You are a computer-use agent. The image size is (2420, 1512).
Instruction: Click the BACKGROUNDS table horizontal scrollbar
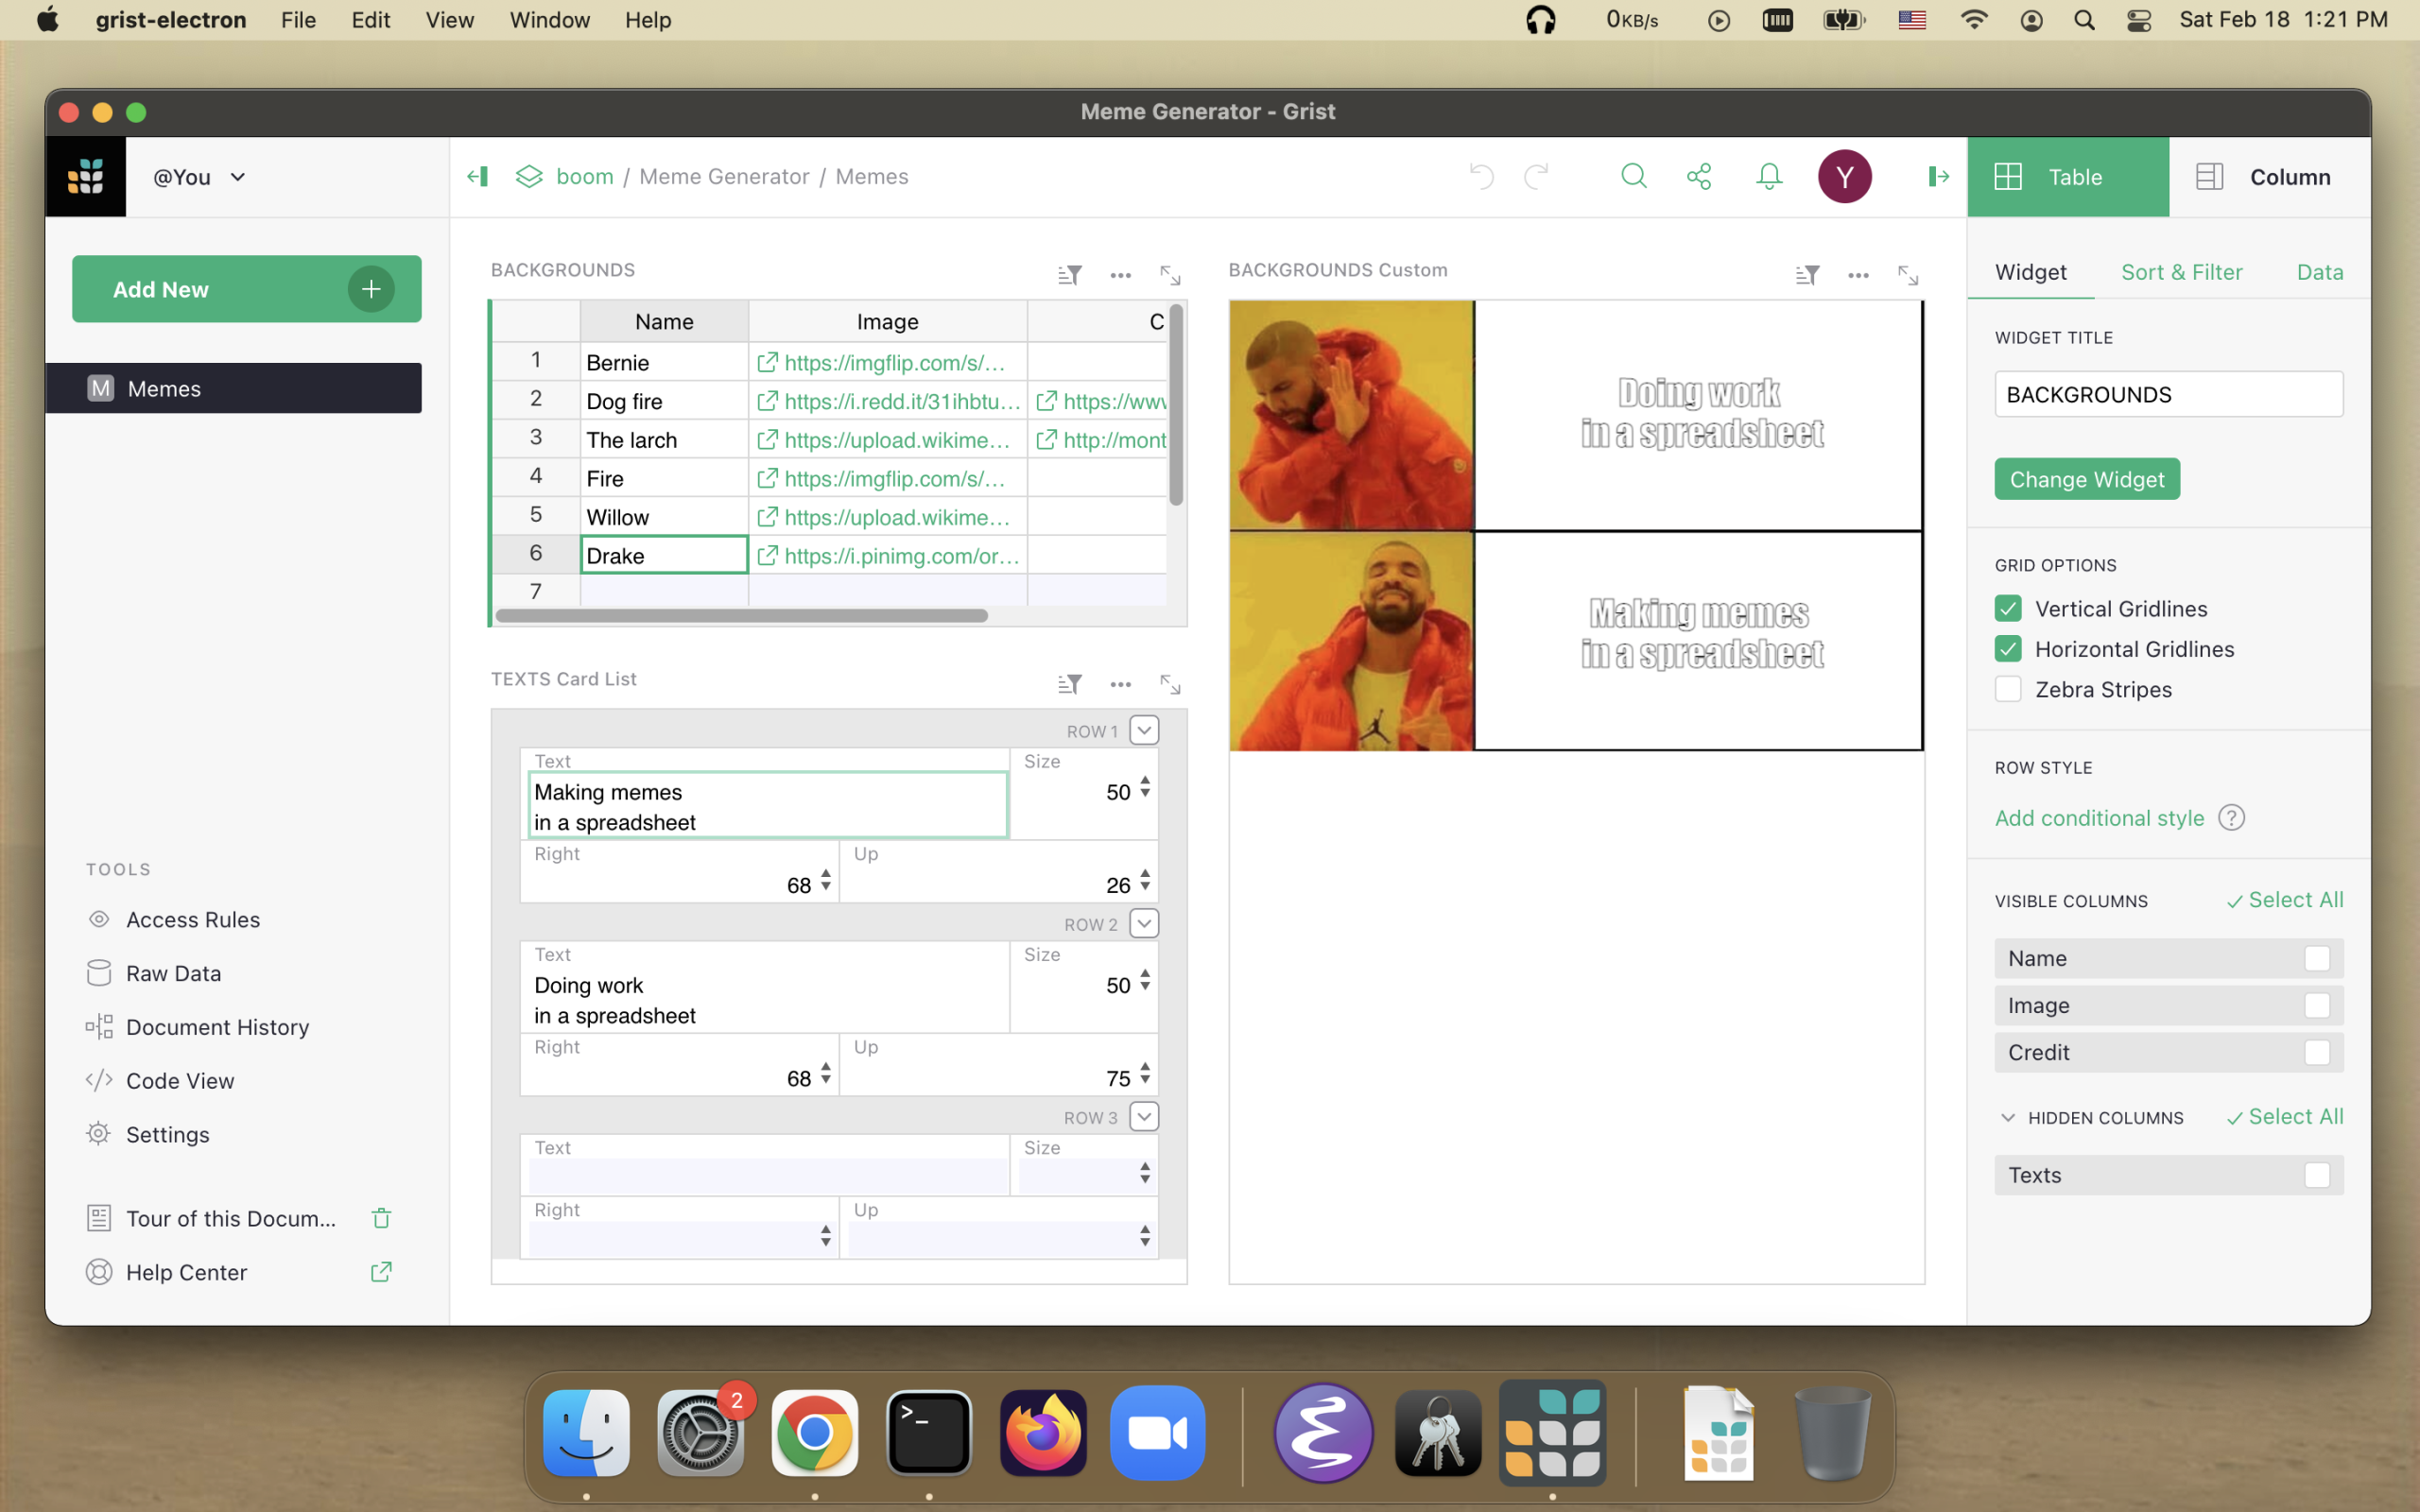tap(742, 616)
